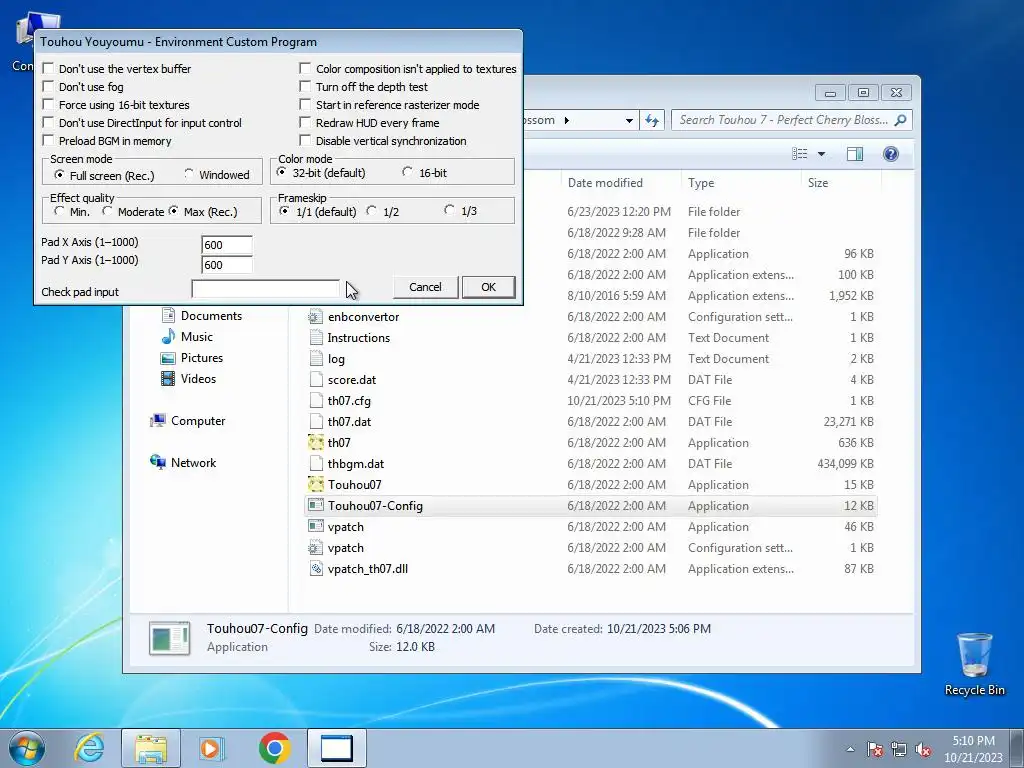Screen dimensions: 1024x768
Task: Select the thbgm.dat file icon
Action: coord(316,464)
